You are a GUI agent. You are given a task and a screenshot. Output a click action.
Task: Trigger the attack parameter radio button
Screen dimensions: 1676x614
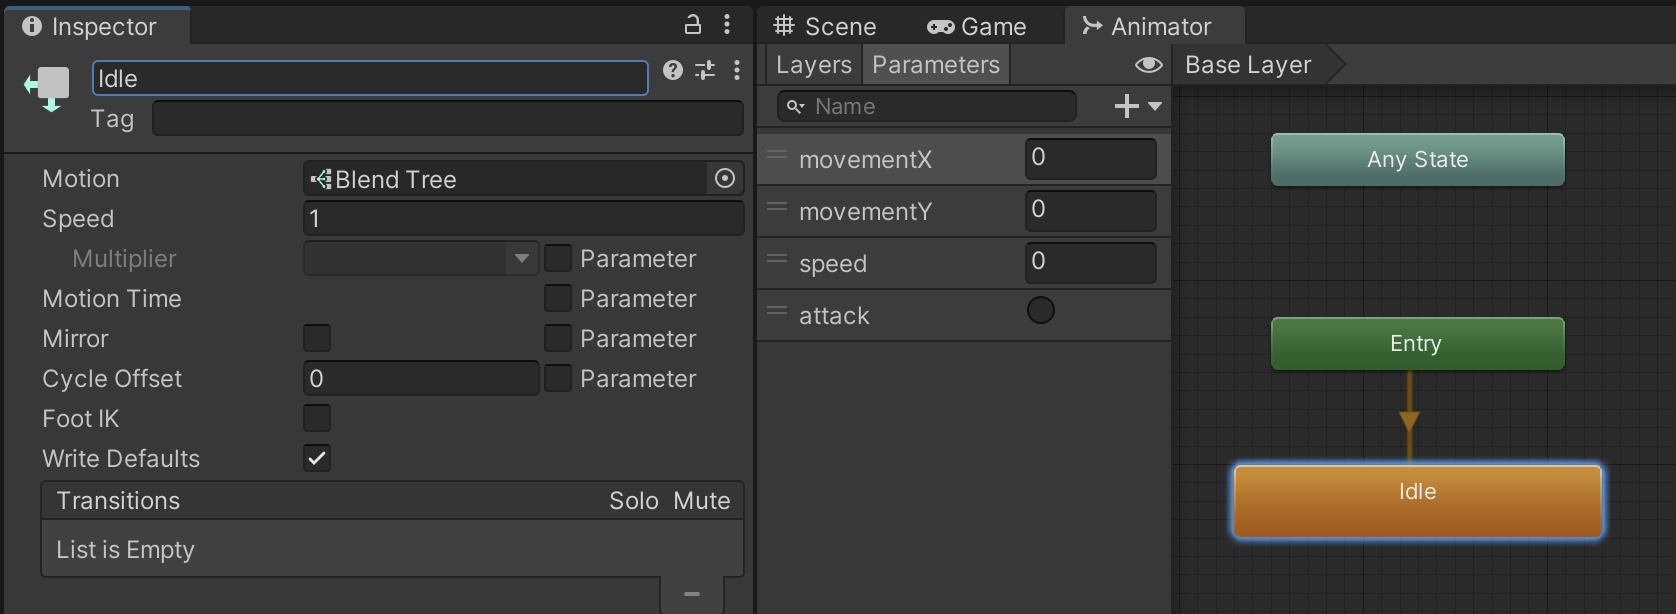(x=1041, y=311)
